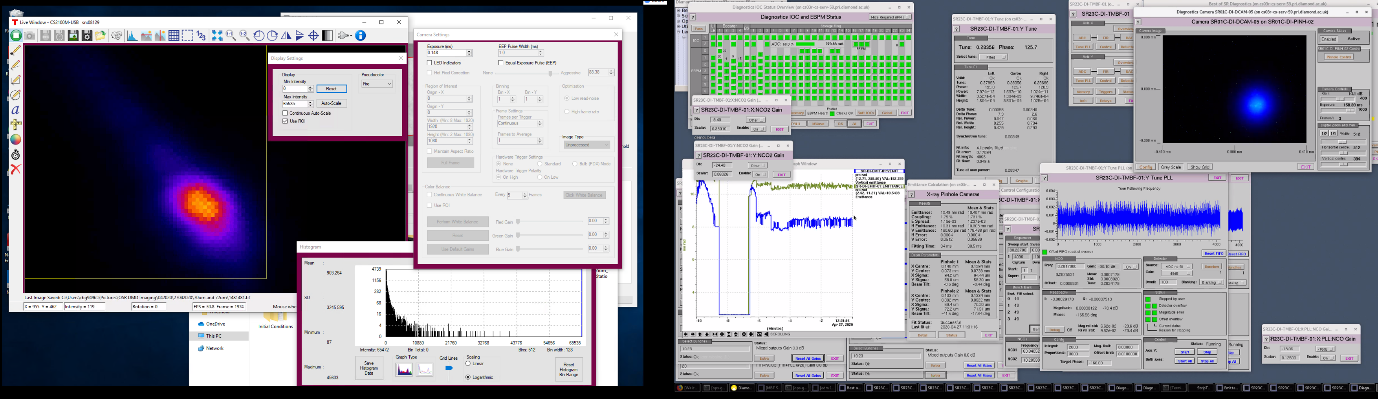Image resolution: width=1378 pixels, height=399 pixels.
Task: Click the Max Intensity spinner arrows
Action: pos(310,103)
